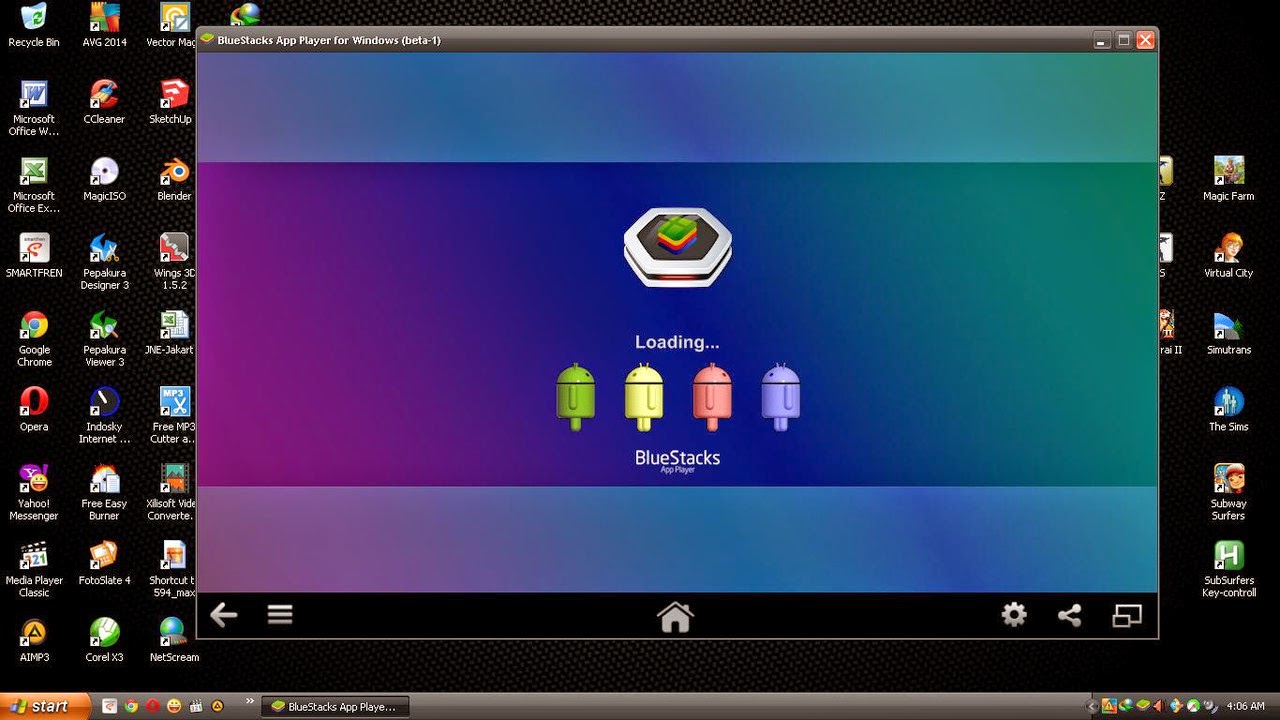Expand hidden system tray icons arrow

point(1091,706)
